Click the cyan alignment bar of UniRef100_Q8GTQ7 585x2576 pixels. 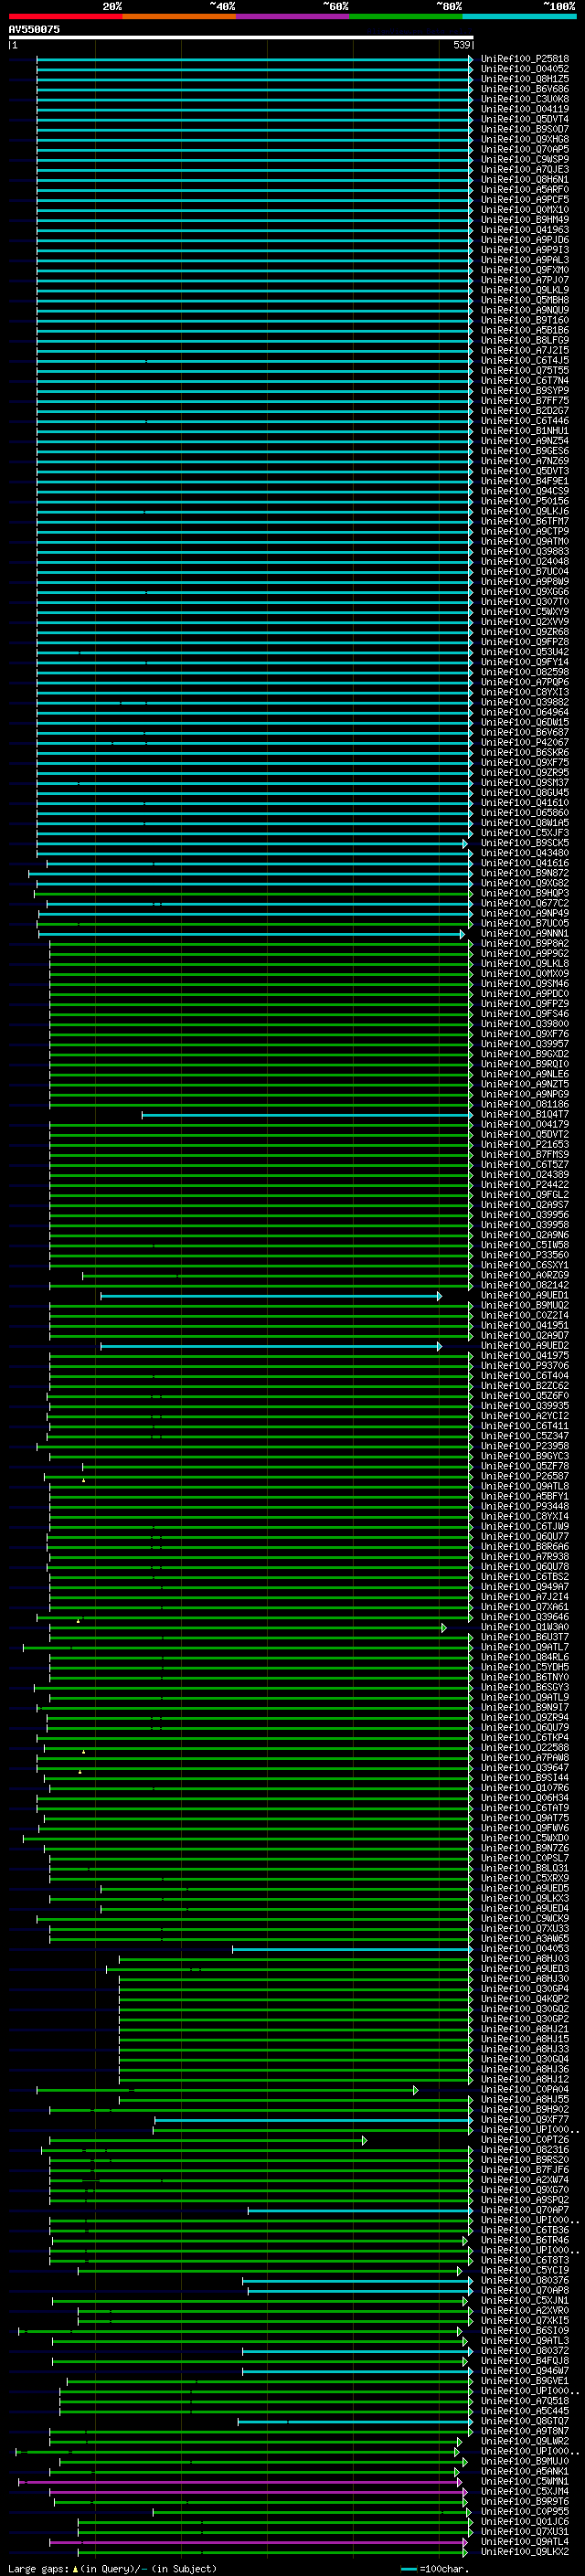[354, 2422]
